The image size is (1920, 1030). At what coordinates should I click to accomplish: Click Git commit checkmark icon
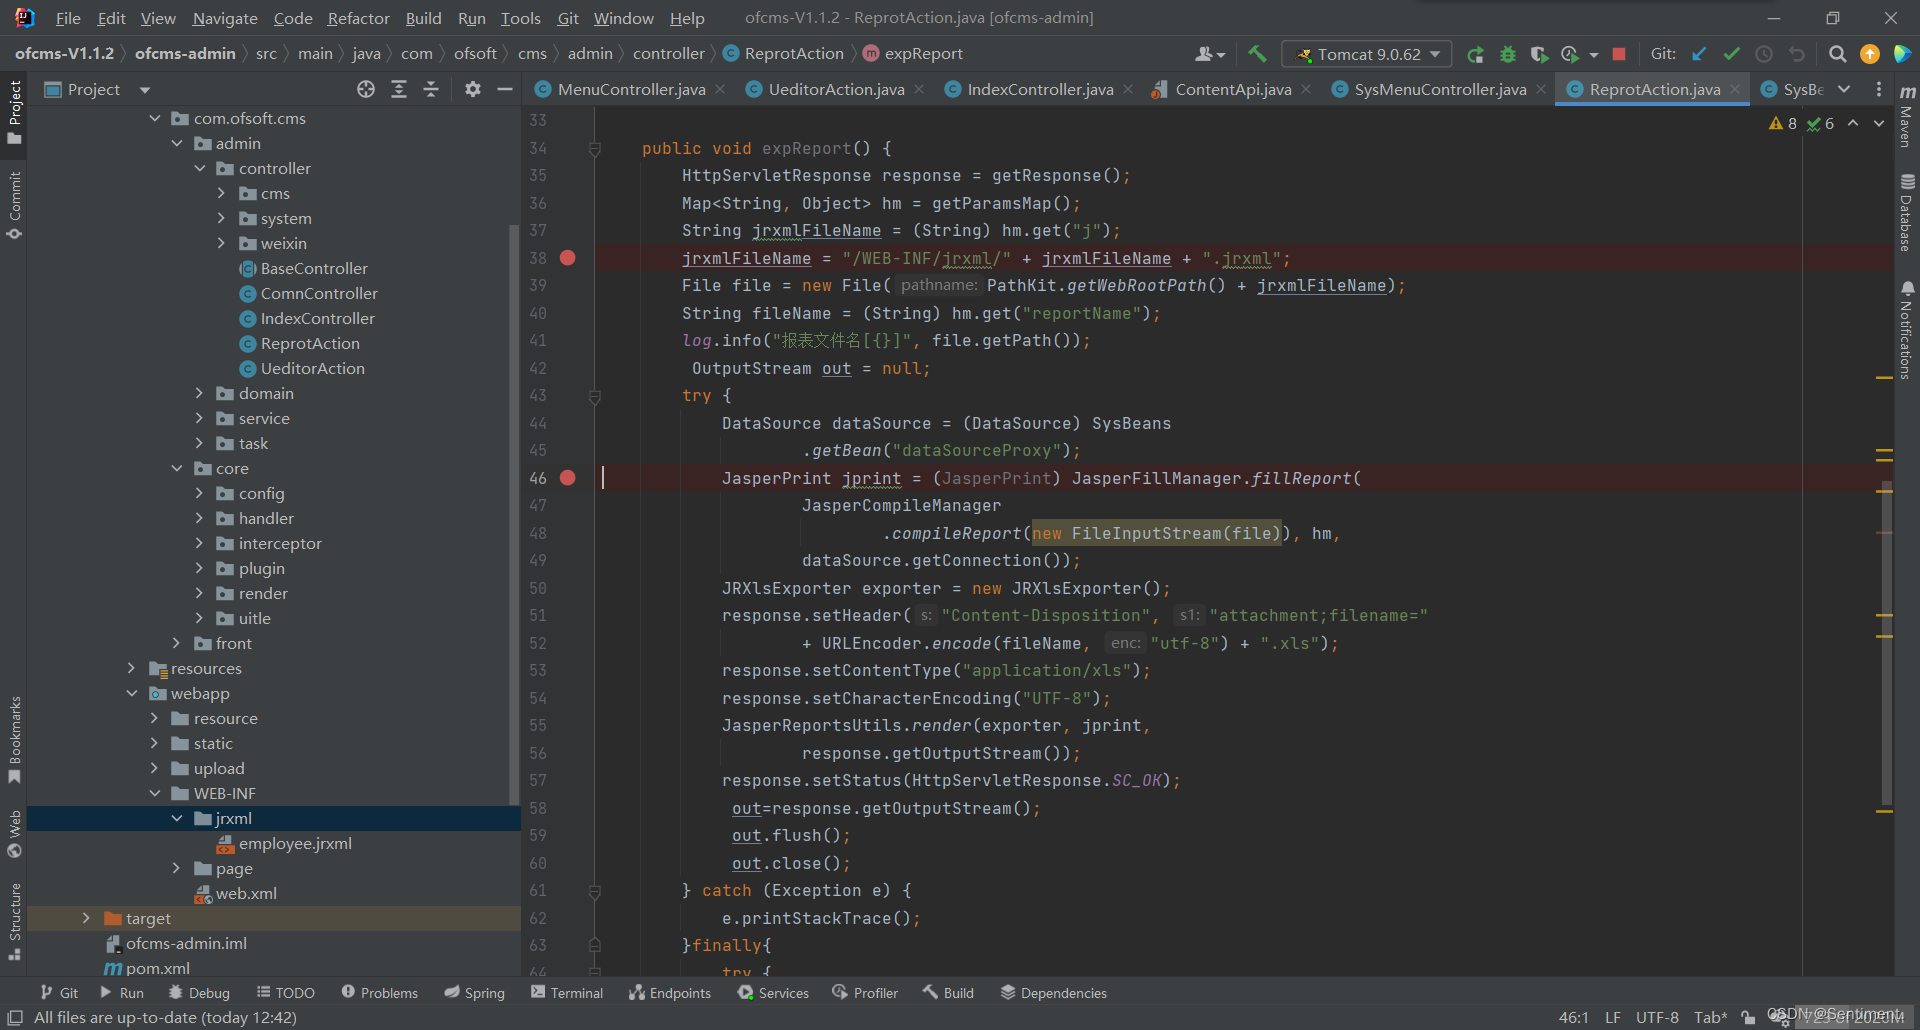pos(1732,54)
